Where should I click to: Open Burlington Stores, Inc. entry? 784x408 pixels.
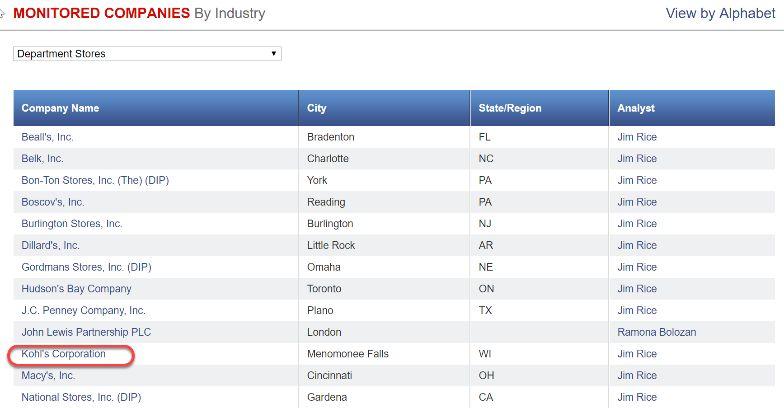click(72, 224)
